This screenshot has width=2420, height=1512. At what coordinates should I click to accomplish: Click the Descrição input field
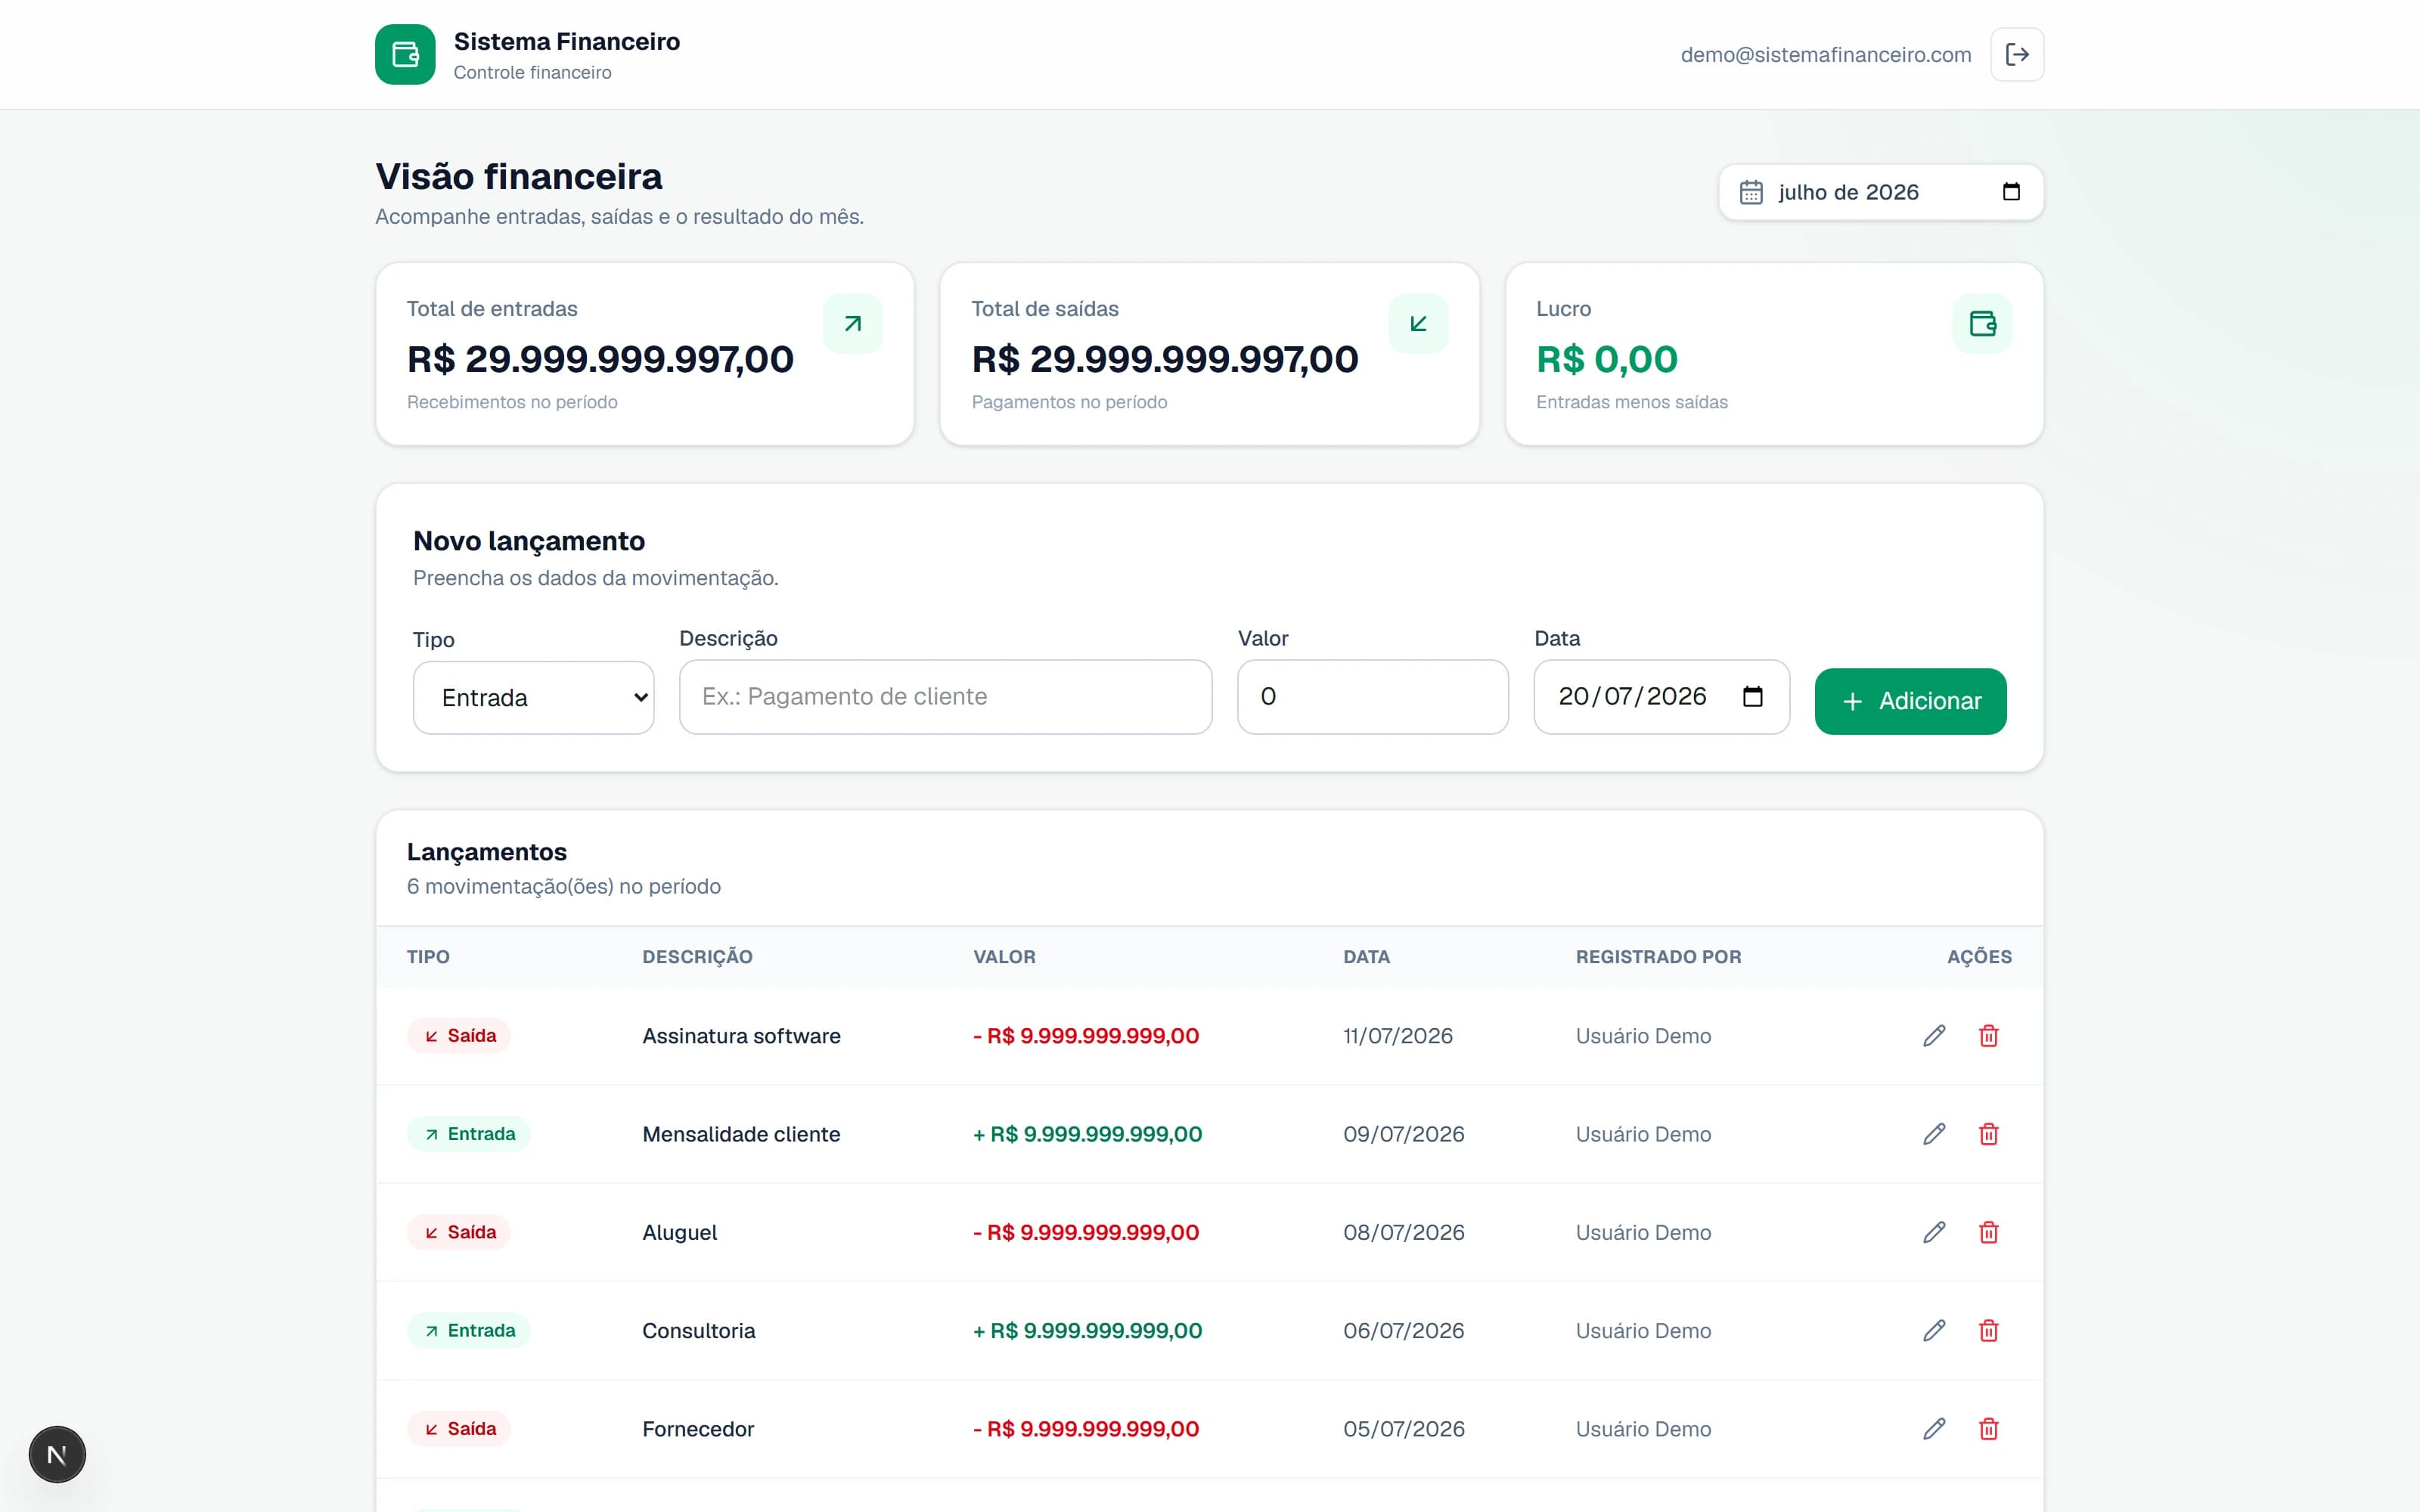click(945, 697)
